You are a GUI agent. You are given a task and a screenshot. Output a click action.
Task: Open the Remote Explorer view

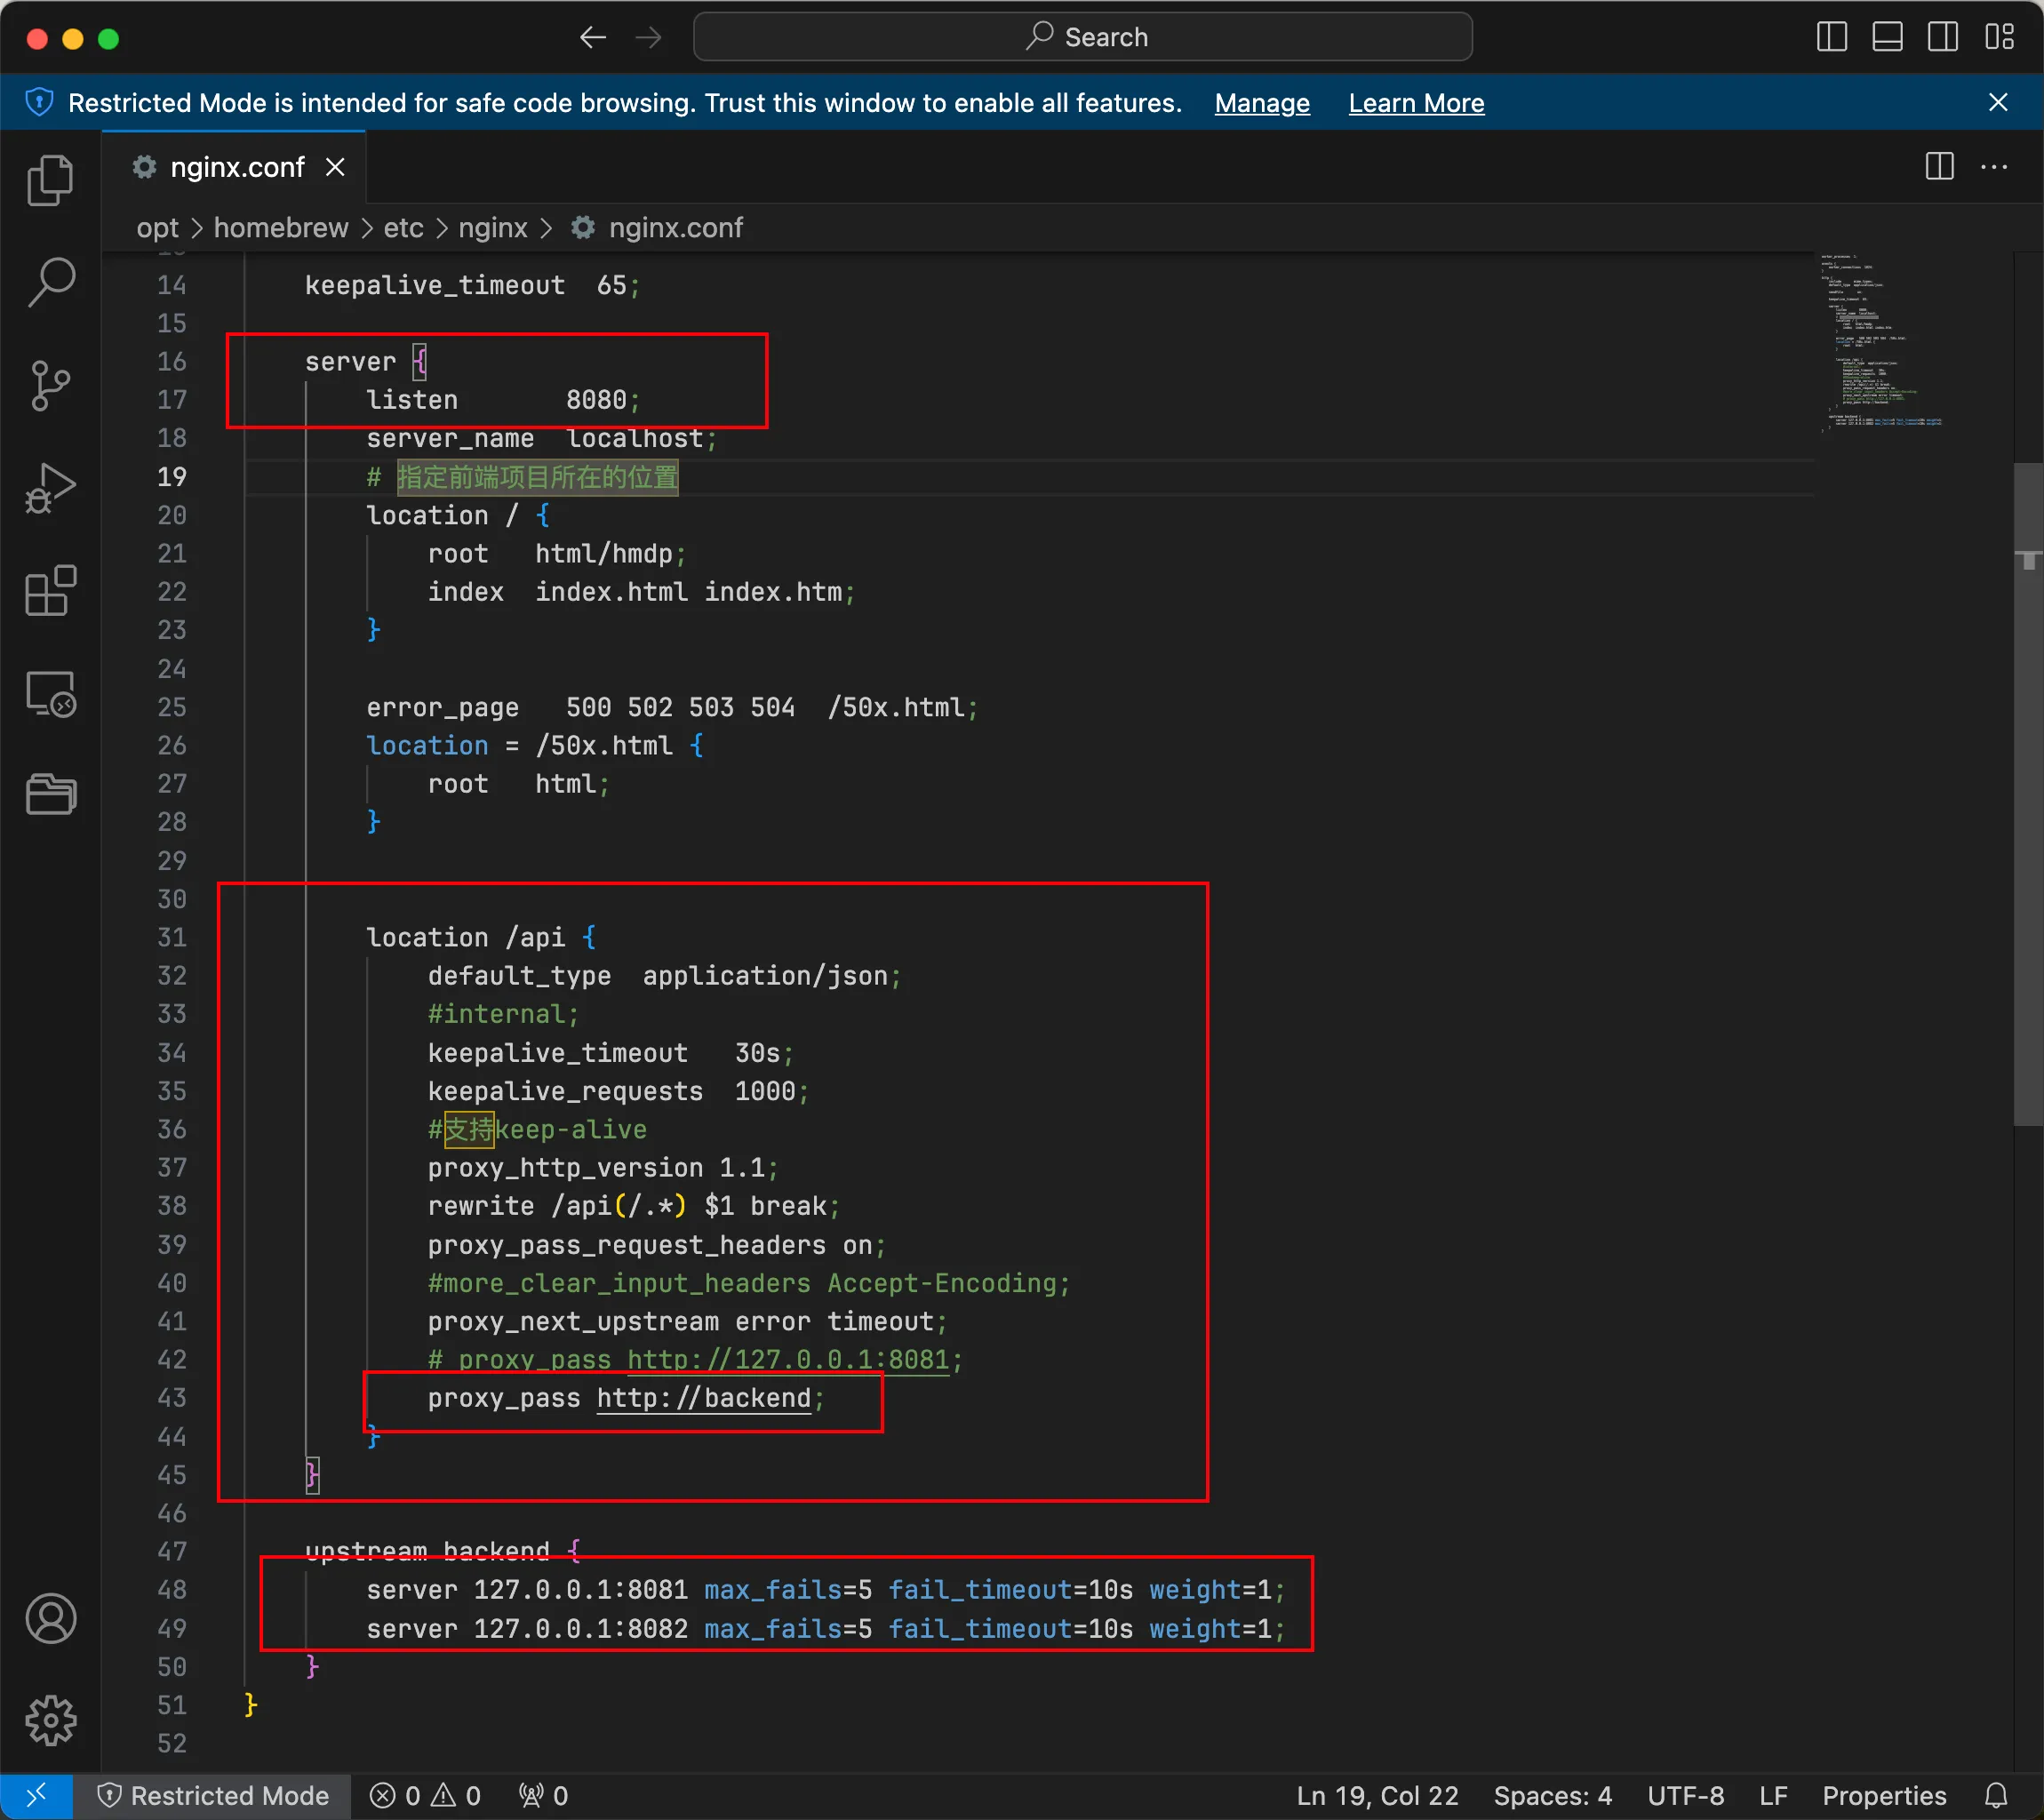50,693
